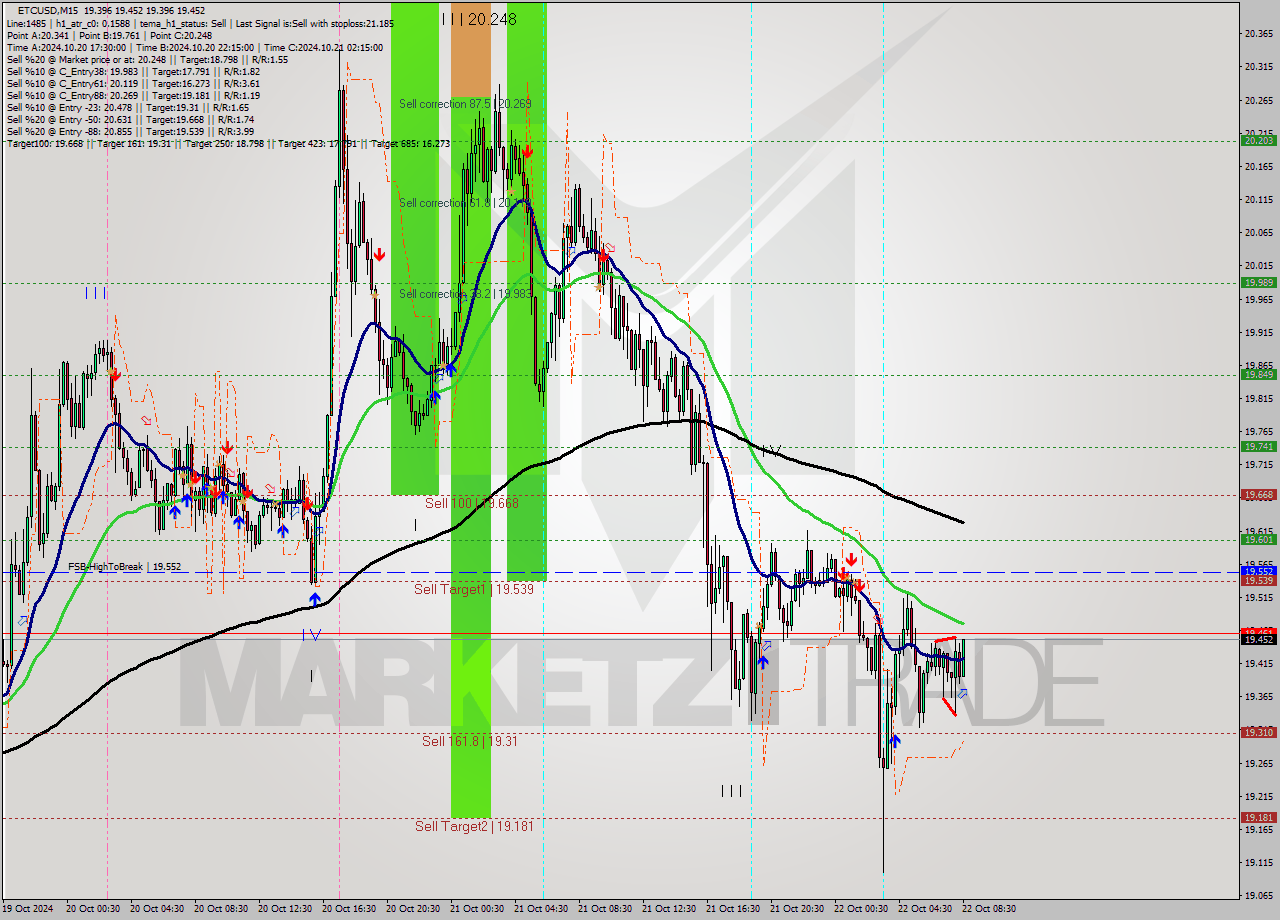Click the green 20.203 price tag
This screenshot has width=1280, height=920.
pos(1258,141)
